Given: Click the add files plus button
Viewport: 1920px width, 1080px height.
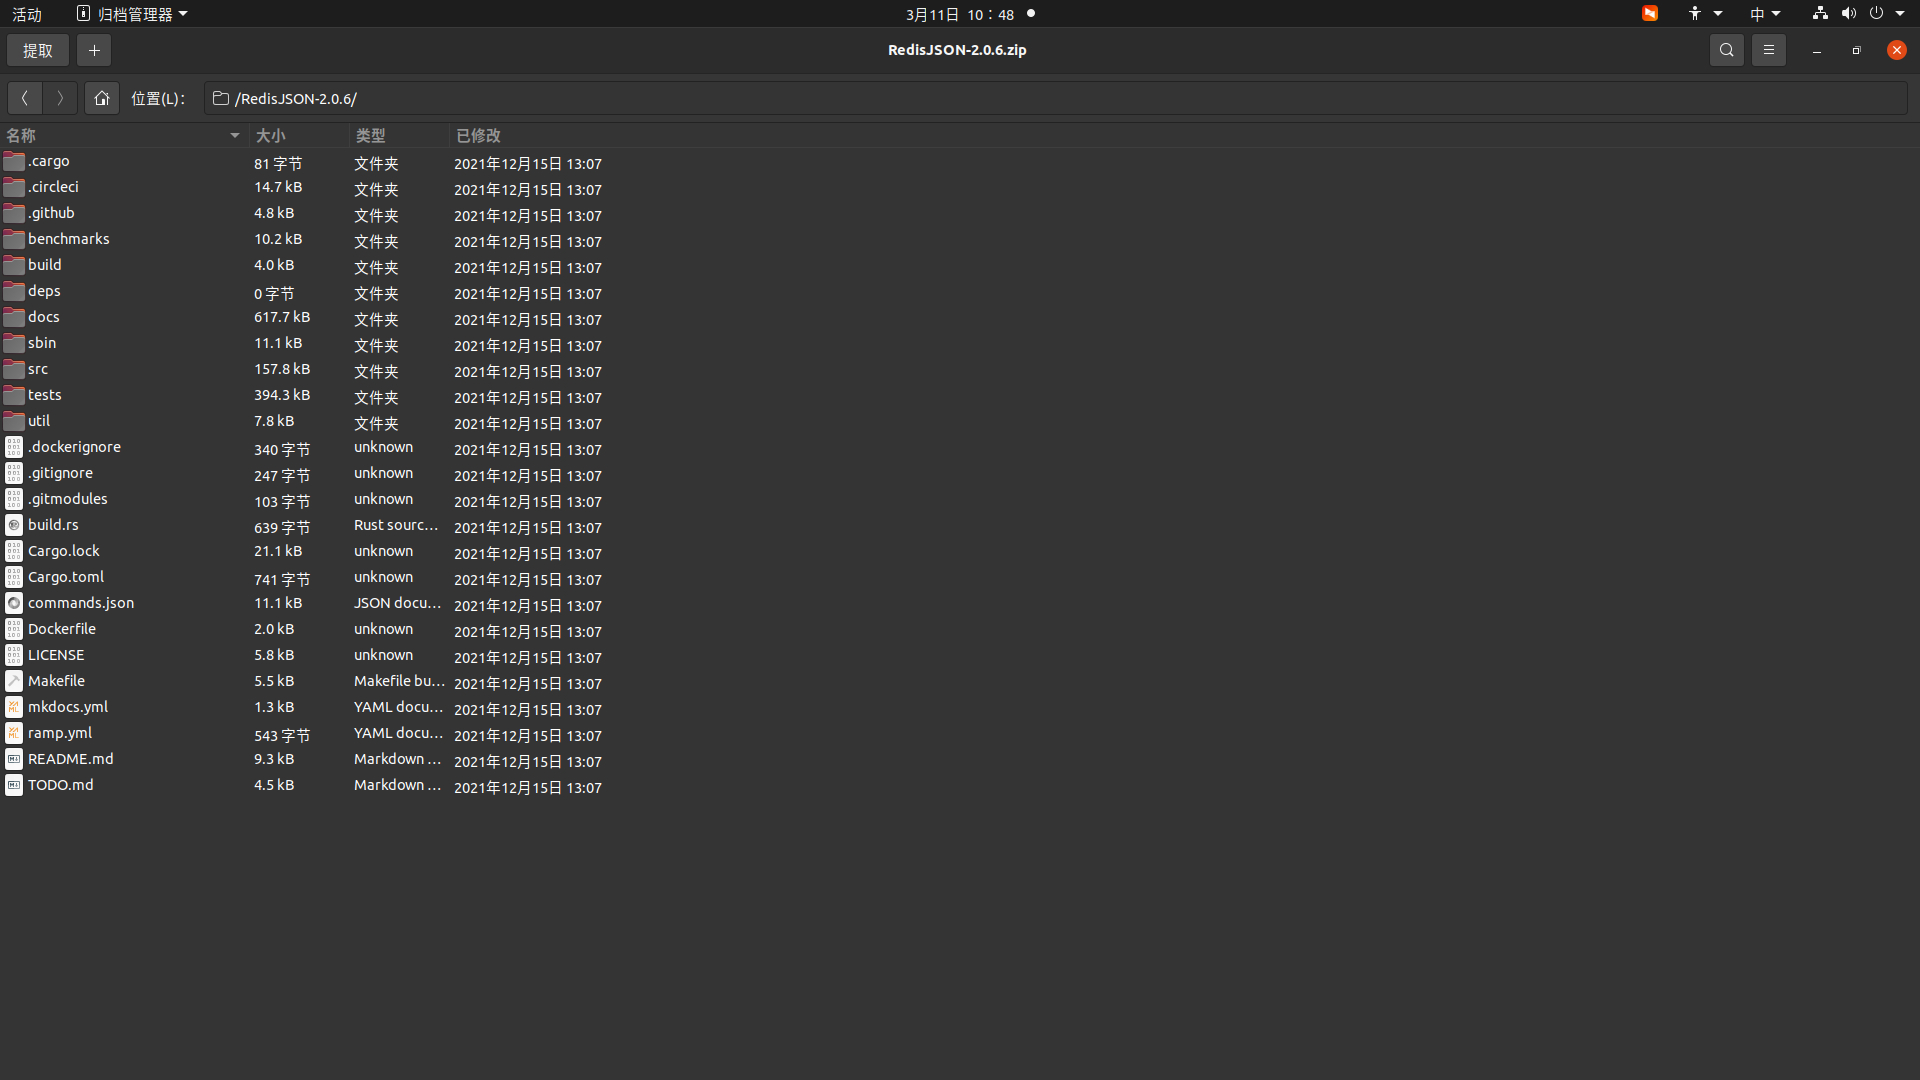Looking at the screenshot, I should click(x=94, y=50).
